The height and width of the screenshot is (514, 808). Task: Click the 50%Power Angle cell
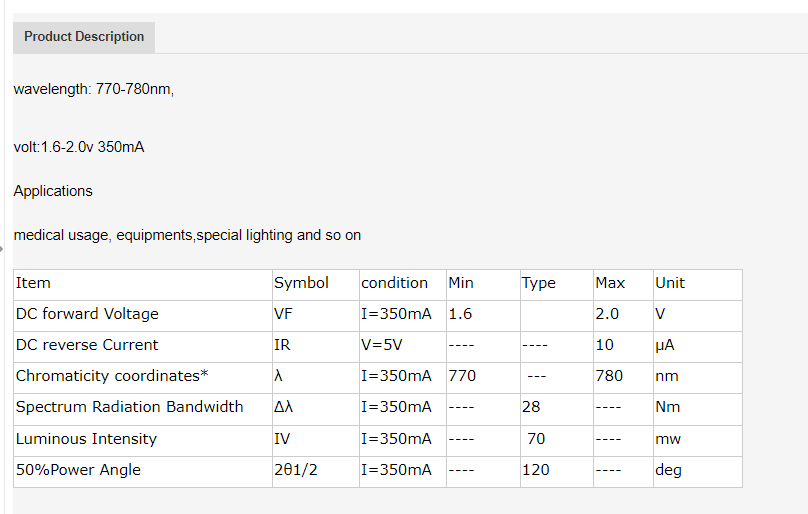coord(143,472)
